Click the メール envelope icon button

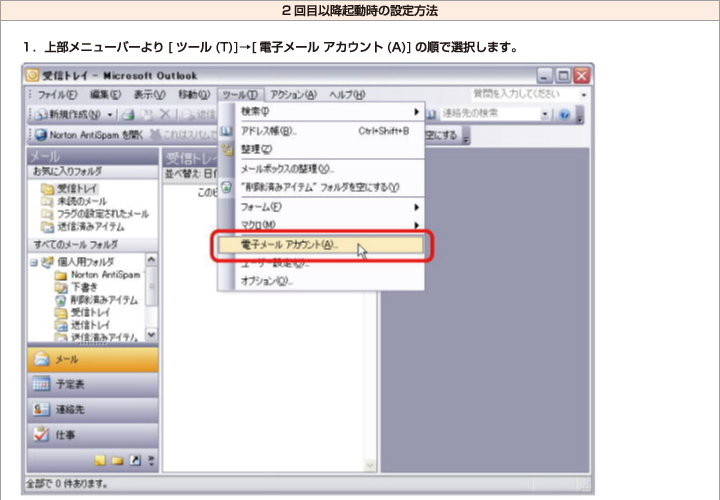pos(42,359)
